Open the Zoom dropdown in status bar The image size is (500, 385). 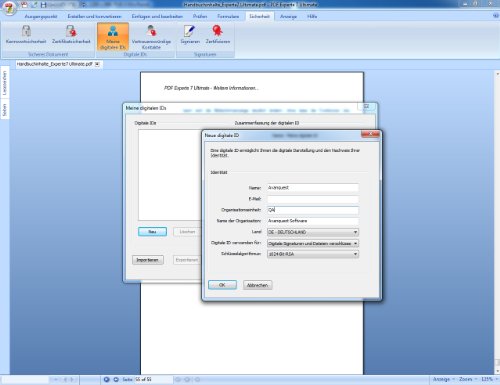tap(467, 379)
